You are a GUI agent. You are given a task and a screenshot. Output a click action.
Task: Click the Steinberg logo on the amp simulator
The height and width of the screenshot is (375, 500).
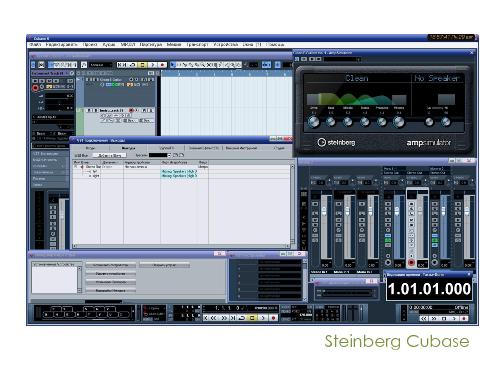click(336, 142)
